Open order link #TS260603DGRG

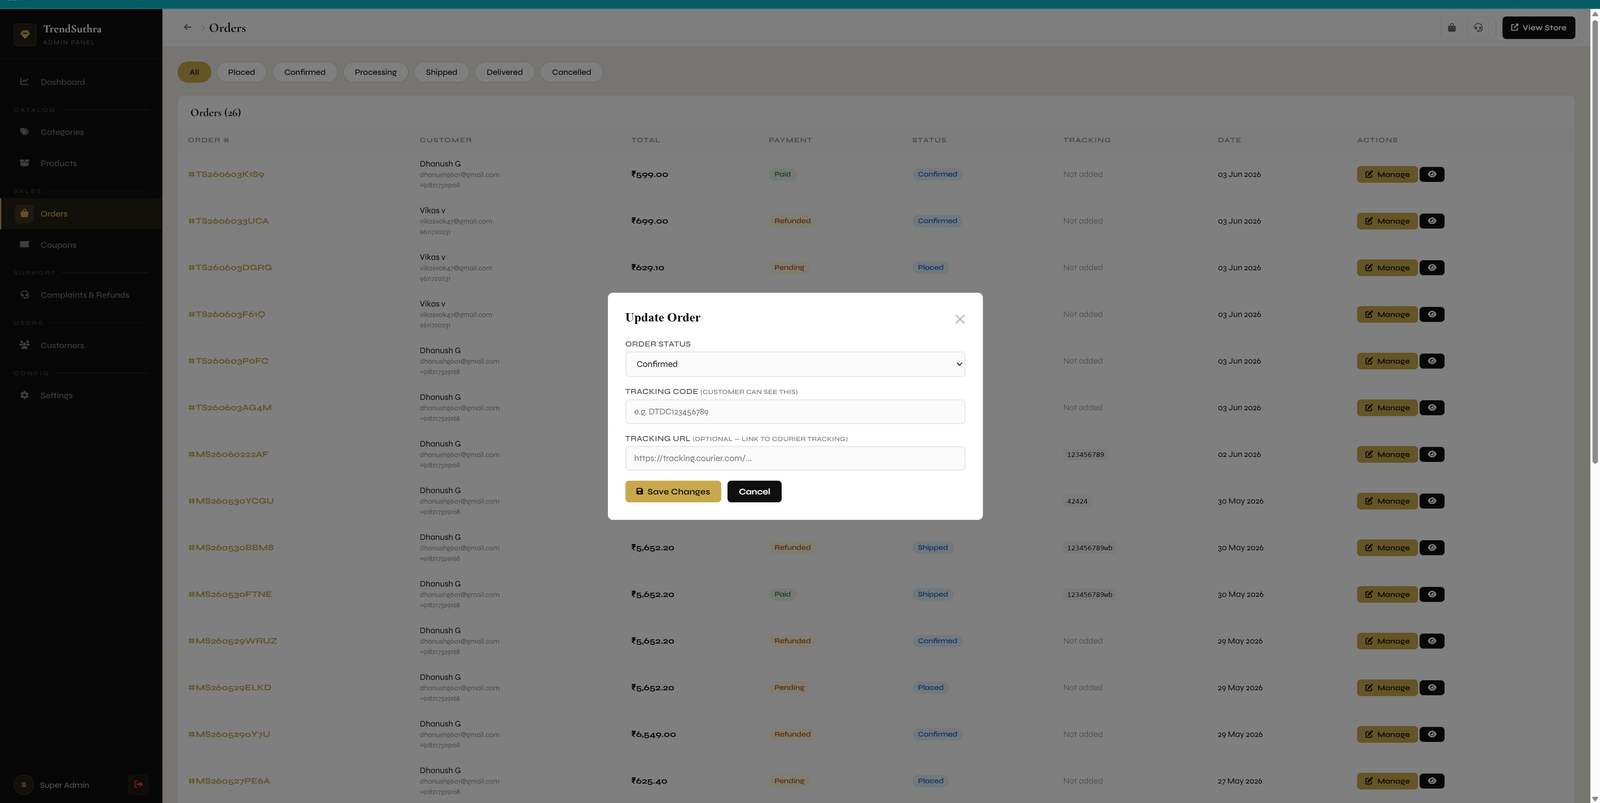click(230, 267)
